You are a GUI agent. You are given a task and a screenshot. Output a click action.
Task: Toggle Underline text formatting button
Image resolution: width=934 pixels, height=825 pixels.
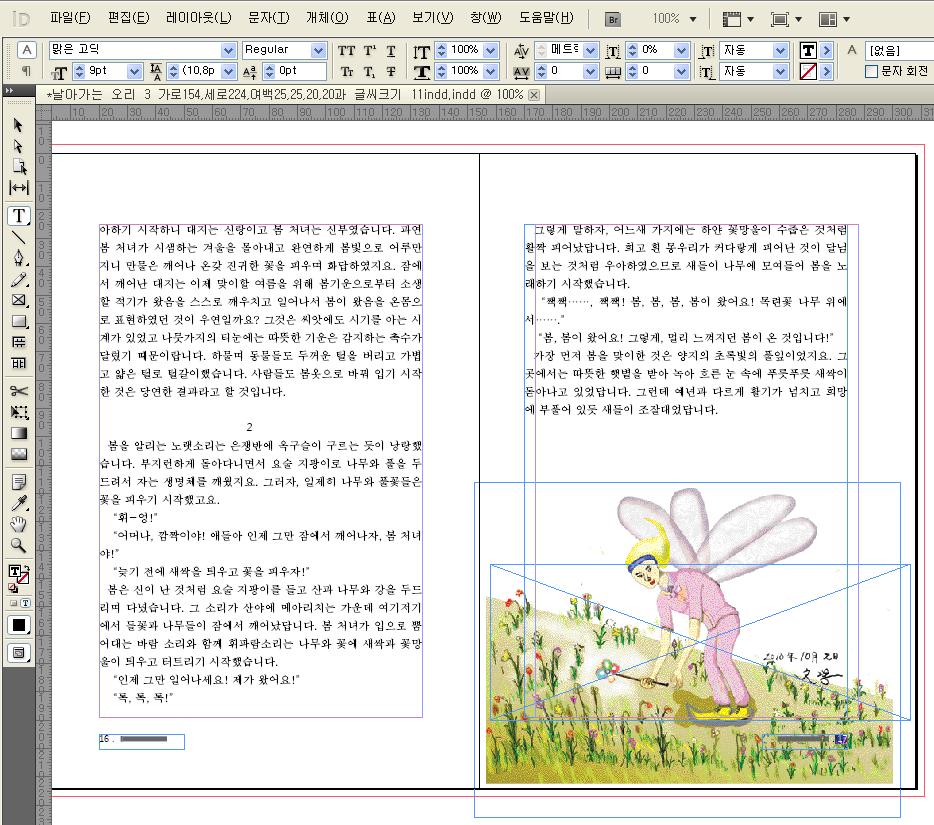pos(390,50)
